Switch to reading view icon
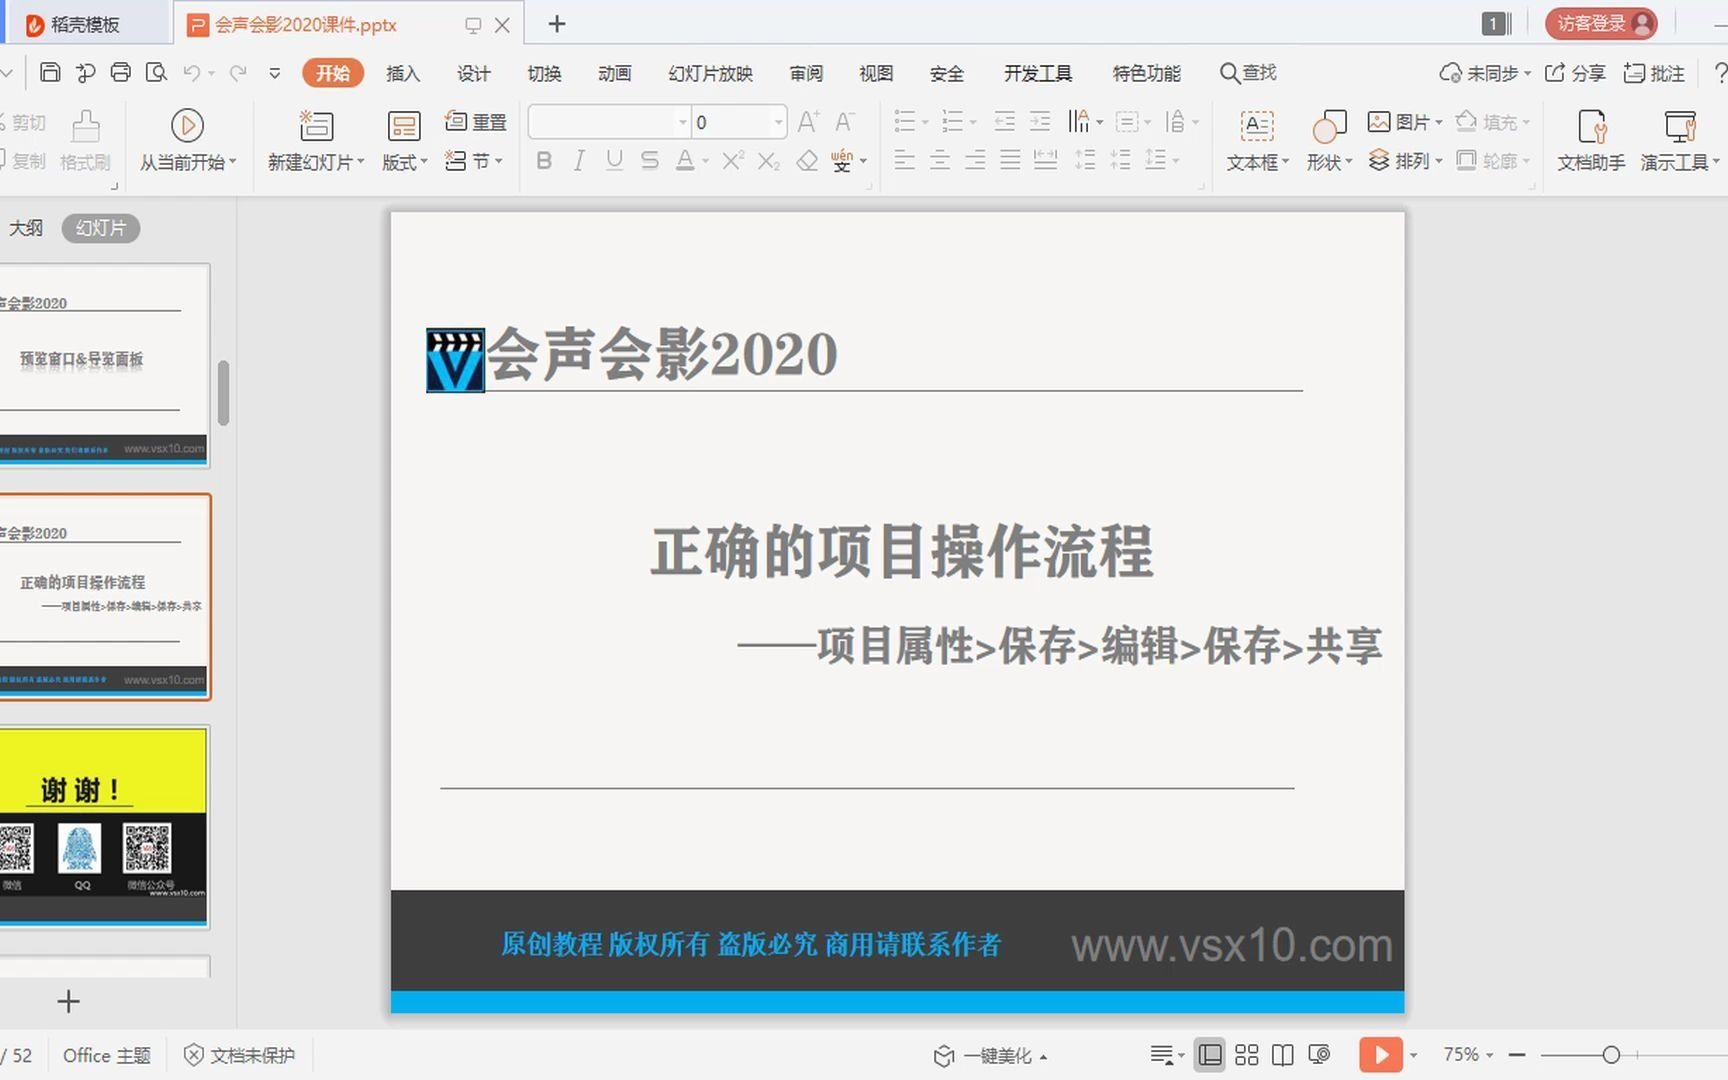 point(1283,1055)
